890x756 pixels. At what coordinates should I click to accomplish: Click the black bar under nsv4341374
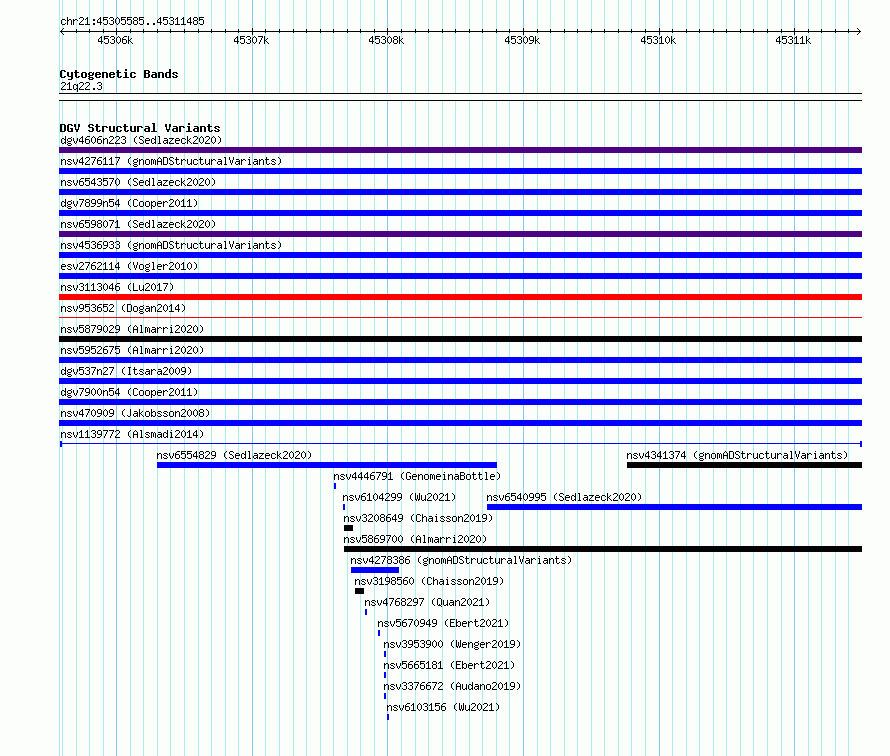744,465
